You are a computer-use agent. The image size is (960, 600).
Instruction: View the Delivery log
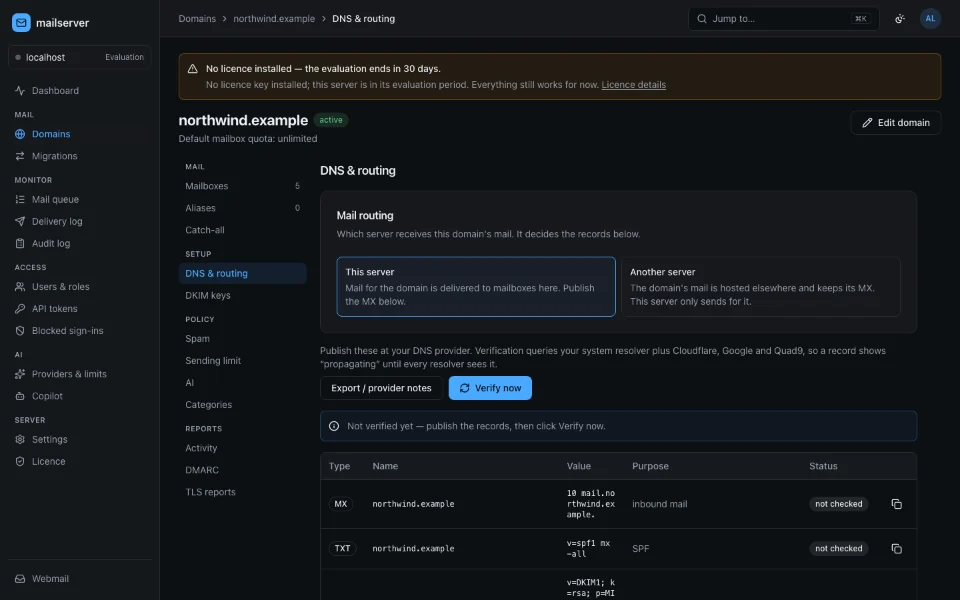80,222
